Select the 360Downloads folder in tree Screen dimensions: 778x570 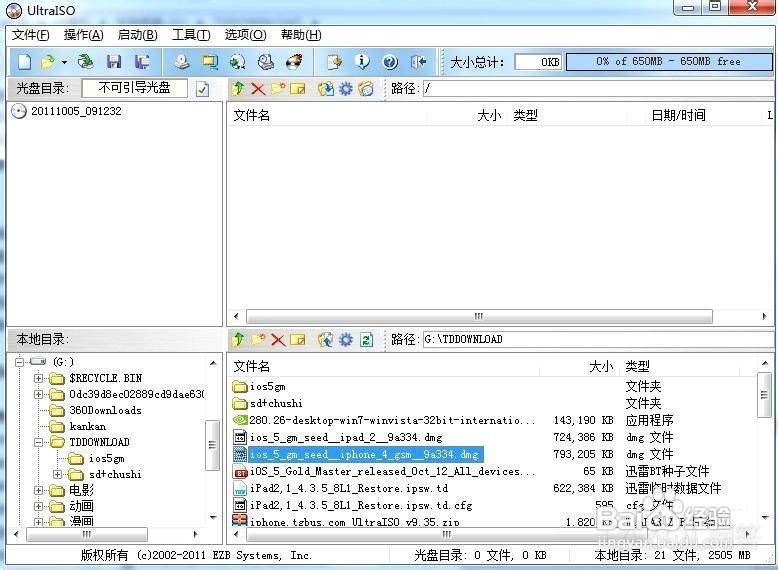point(105,410)
